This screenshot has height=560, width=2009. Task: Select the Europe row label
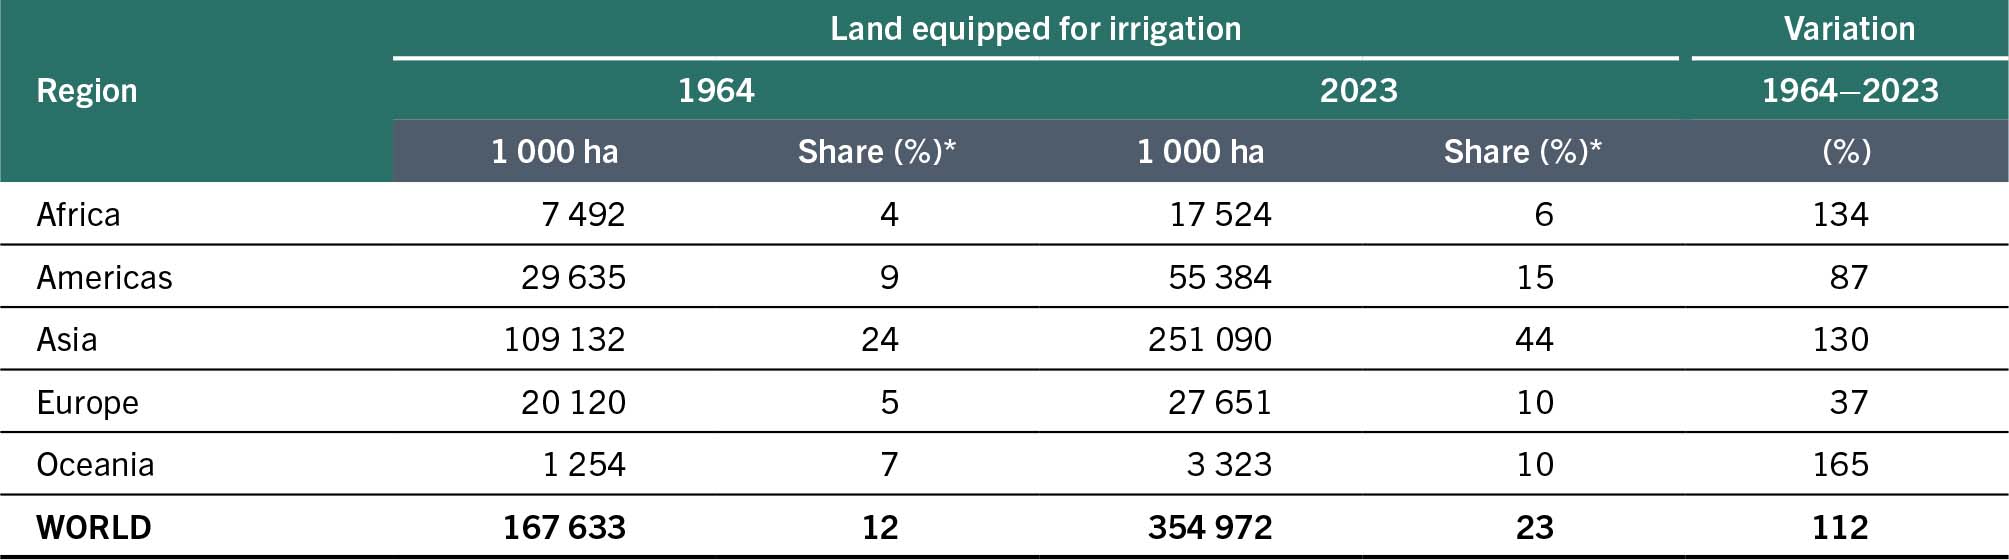87,403
